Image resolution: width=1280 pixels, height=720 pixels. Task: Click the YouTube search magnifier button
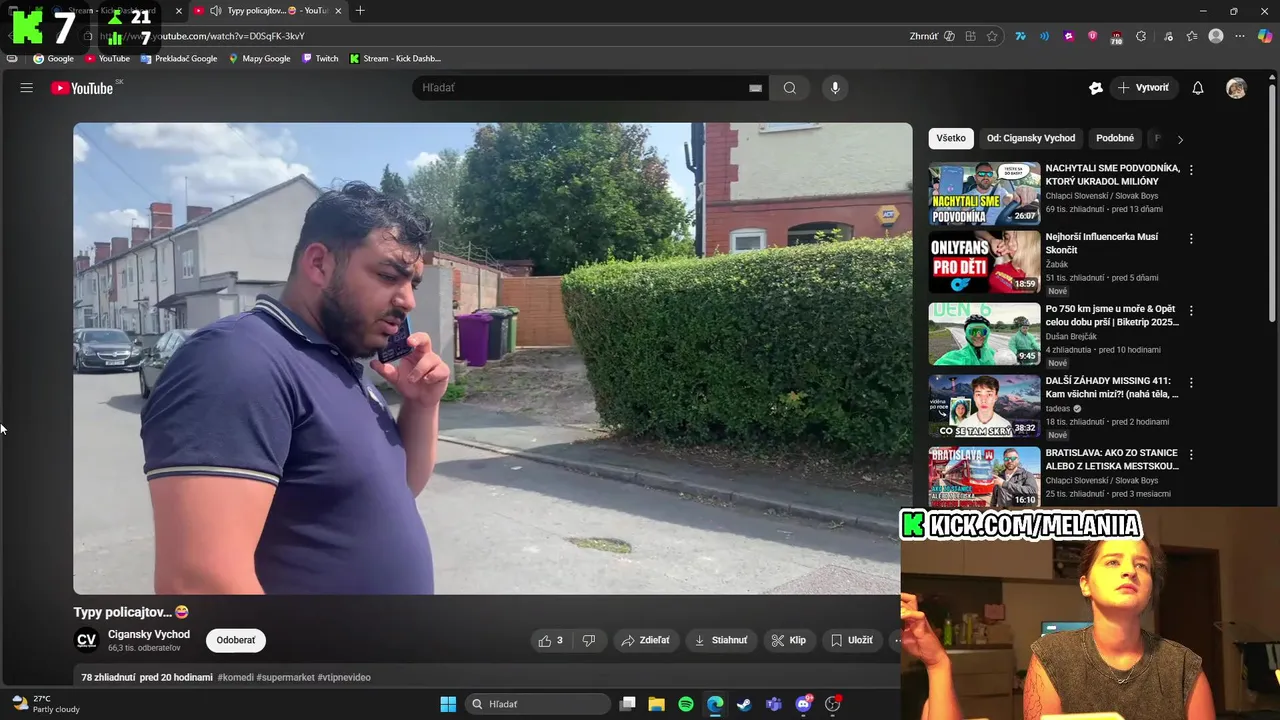790,88
